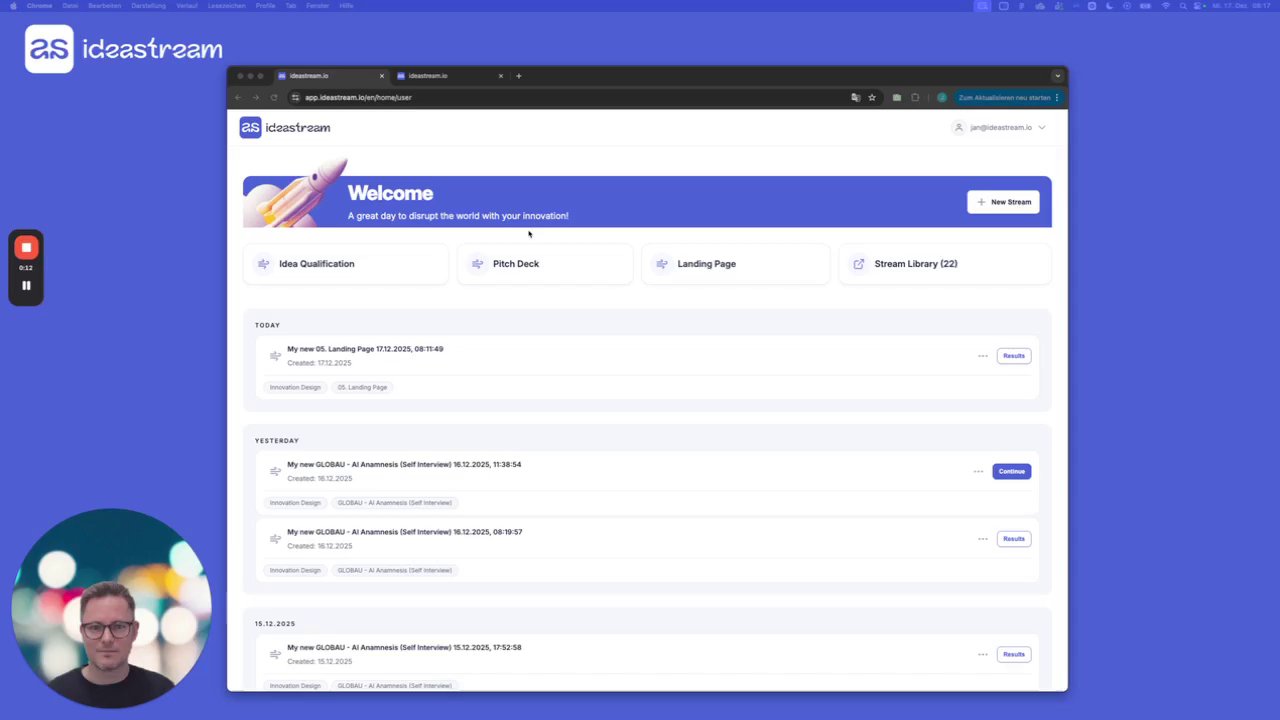Open the browser extensions icon

click(x=915, y=97)
